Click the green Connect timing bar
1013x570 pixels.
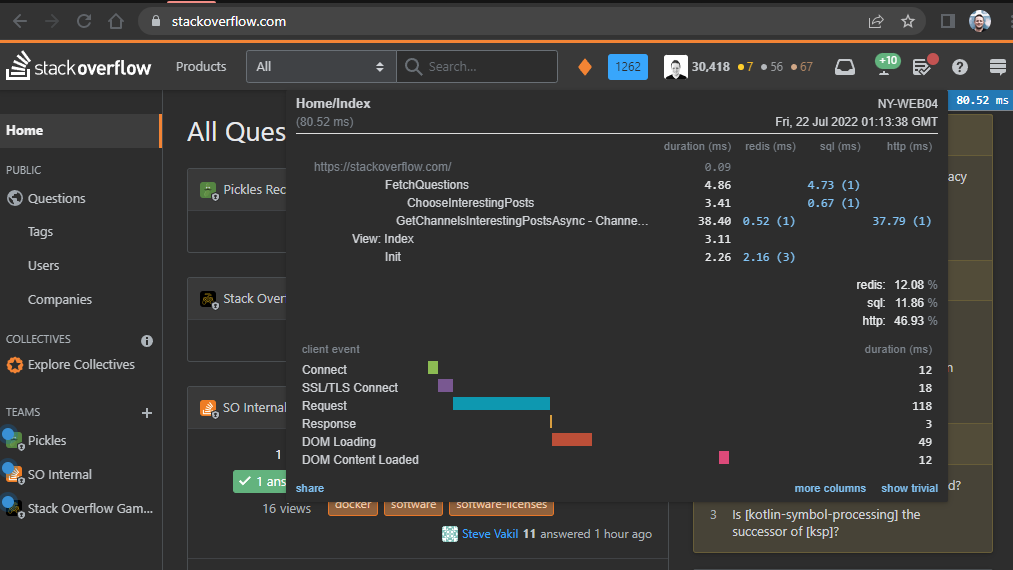click(x=433, y=368)
